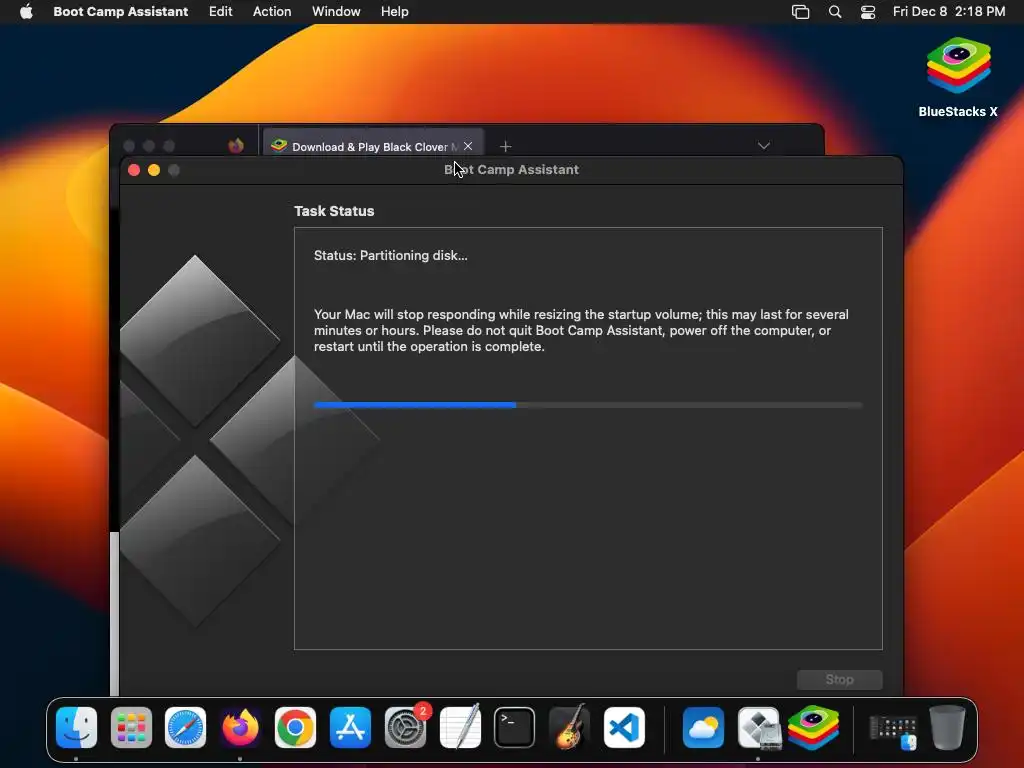
Task: Open the Window menu
Action: (x=336, y=12)
